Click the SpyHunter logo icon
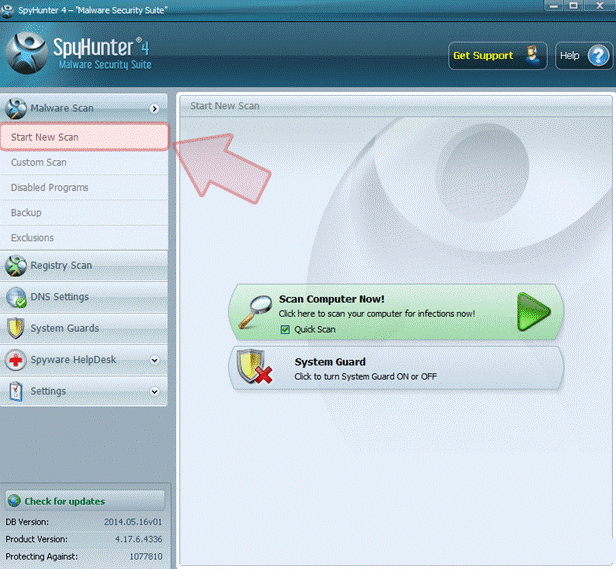 point(27,53)
